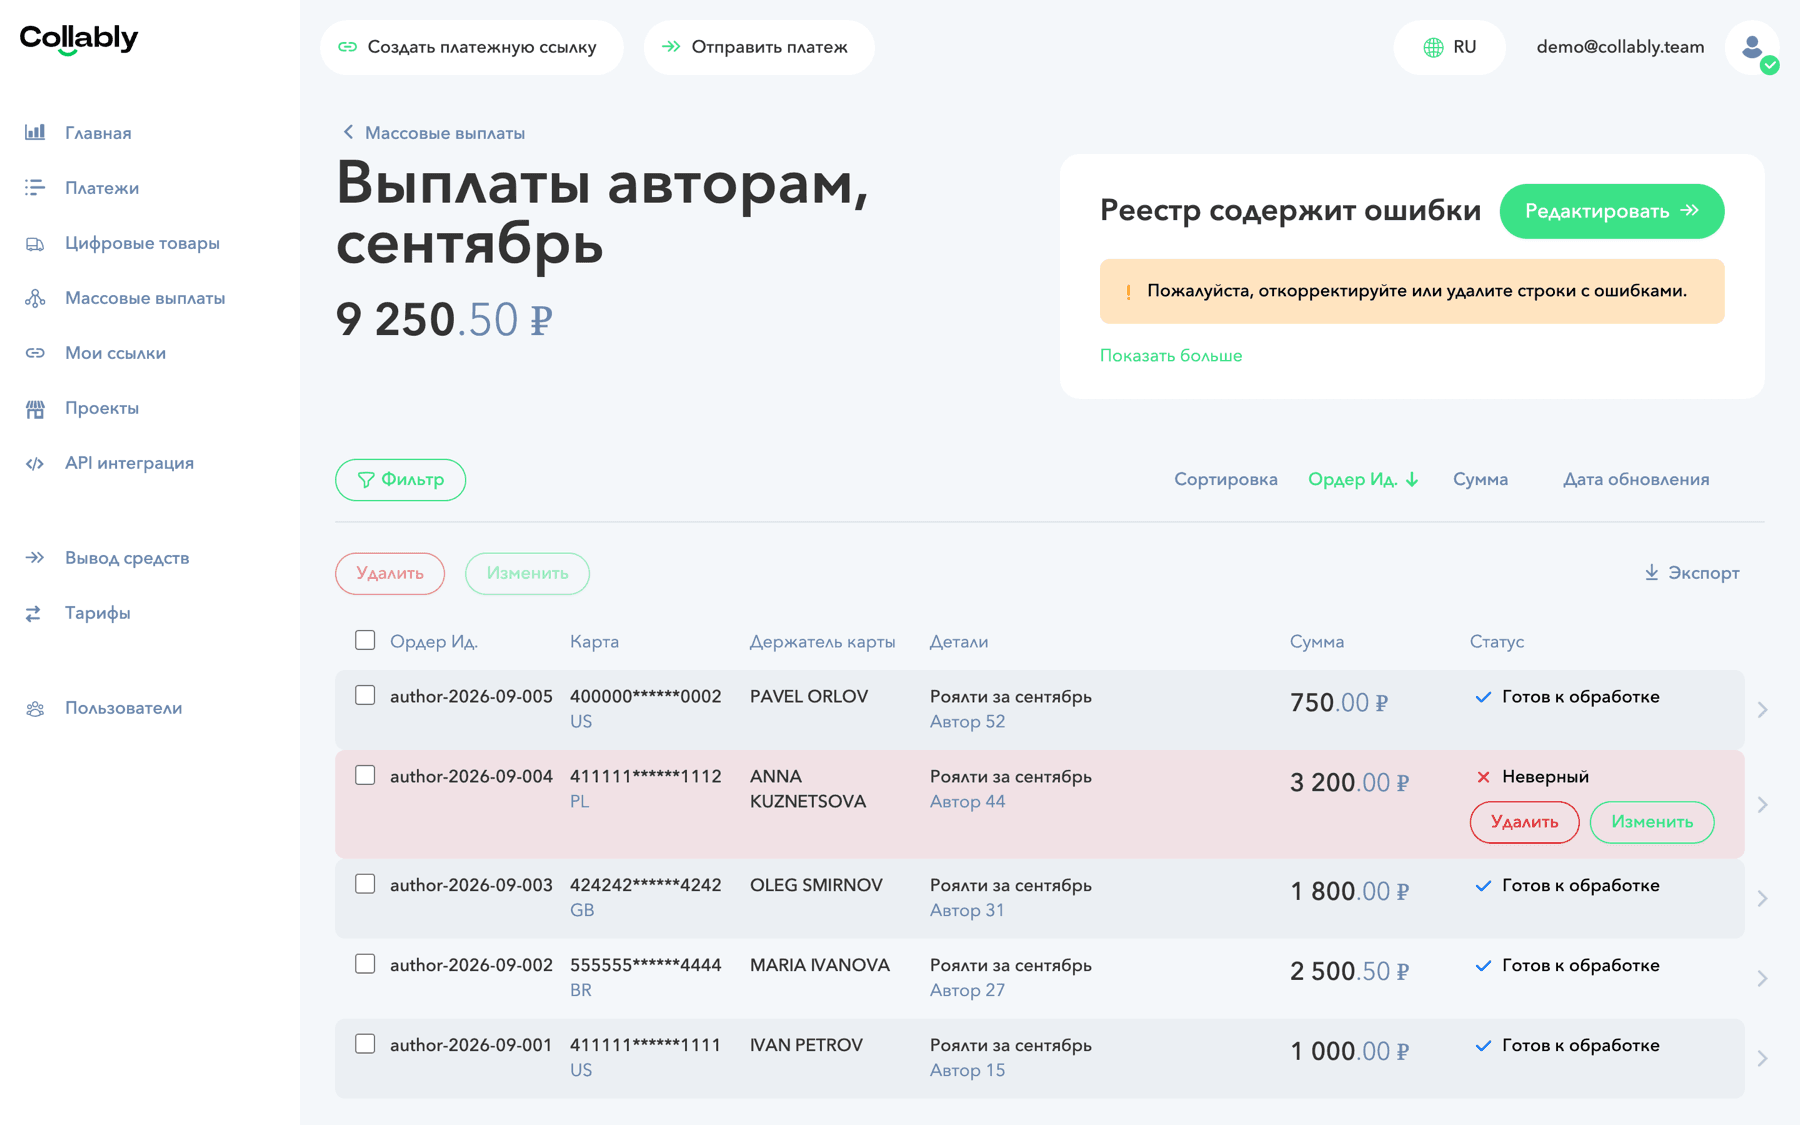Check the box for author-2026-09-001
1800x1125 pixels.
pos(365,1044)
